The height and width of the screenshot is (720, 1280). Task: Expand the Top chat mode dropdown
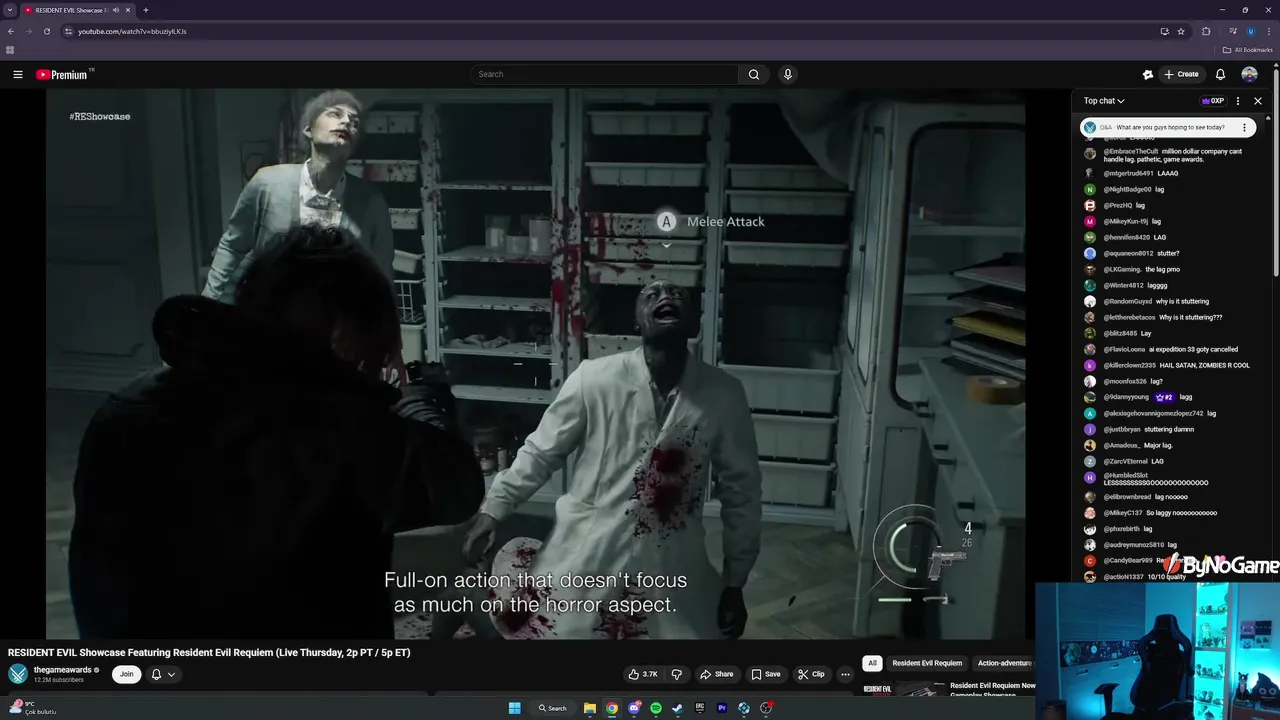(x=1104, y=101)
